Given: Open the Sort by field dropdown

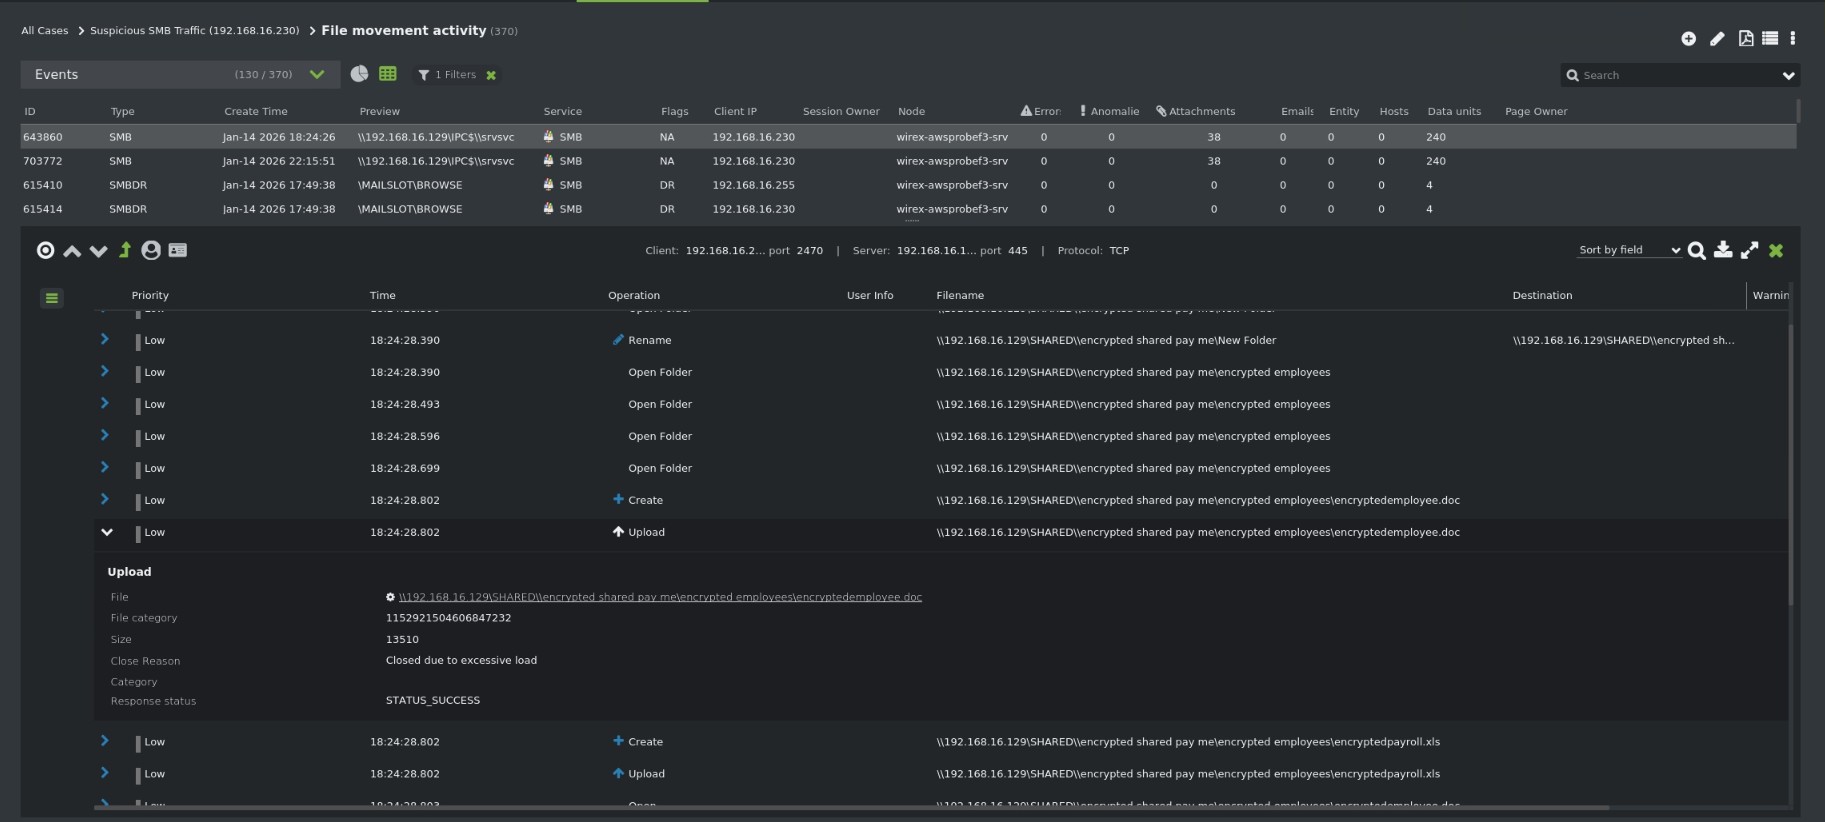Looking at the screenshot, I should [x=1629, y=250].
